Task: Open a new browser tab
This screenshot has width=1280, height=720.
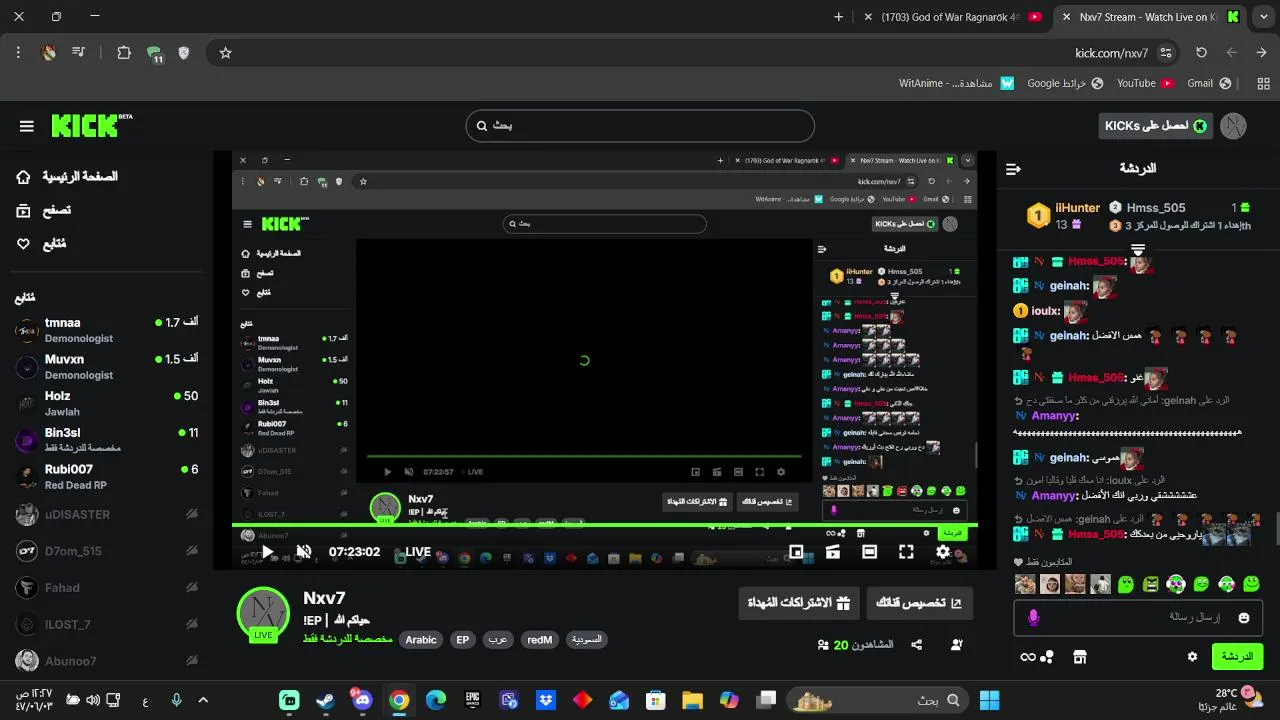Action: tap(838, 17)
